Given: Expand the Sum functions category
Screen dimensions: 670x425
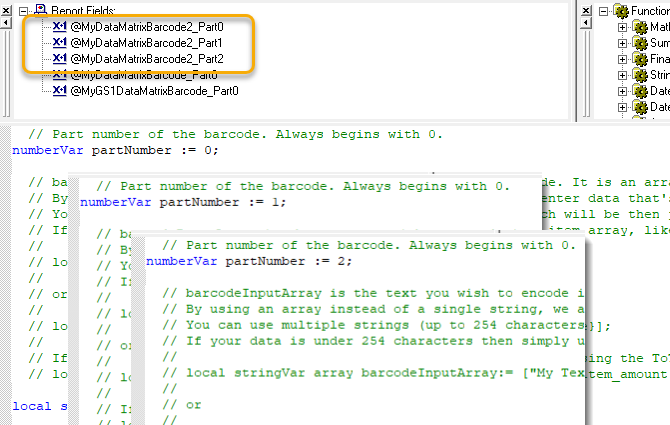Looking at the screenshot, I should pos(623,43).
